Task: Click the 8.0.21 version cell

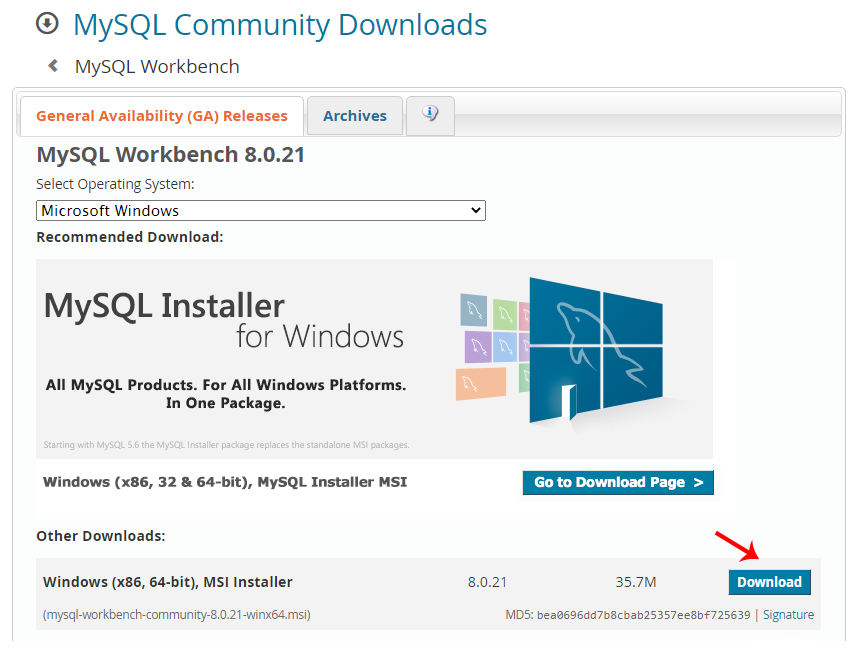Action: [487, 582]
